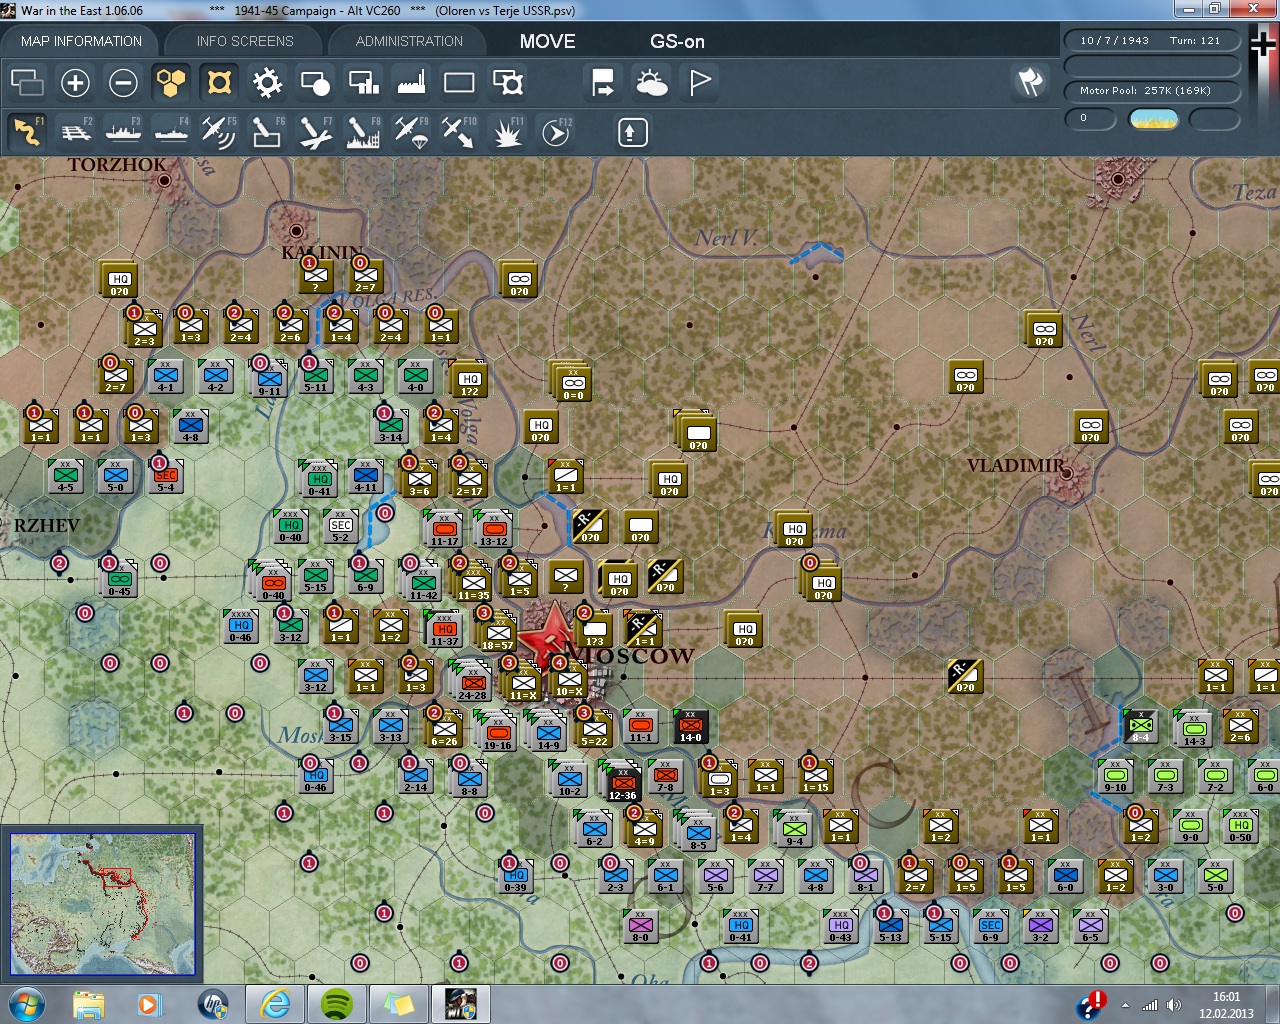Click the F11 explosion icon

507,132
